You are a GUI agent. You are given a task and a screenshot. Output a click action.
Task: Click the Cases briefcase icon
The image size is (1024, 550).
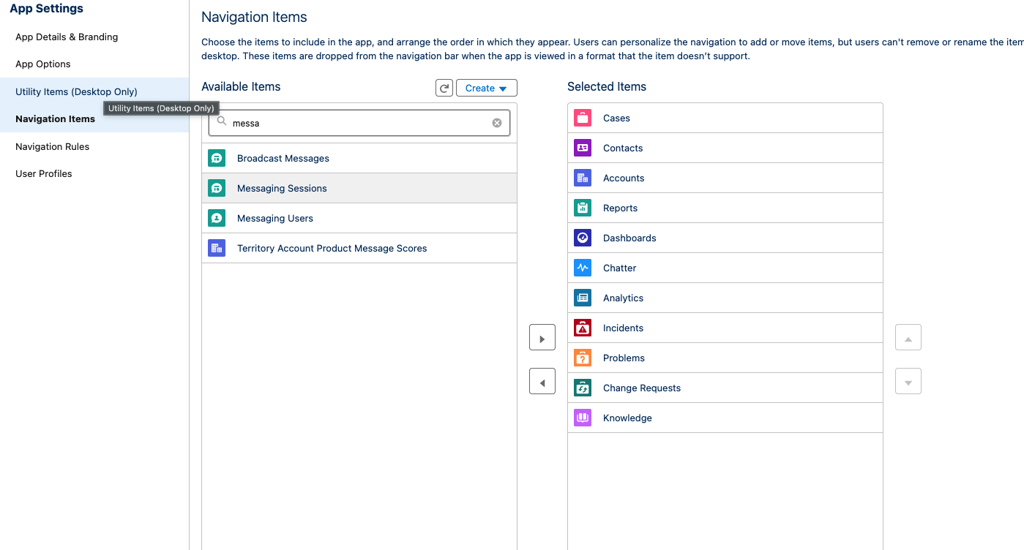click(583, 118)
